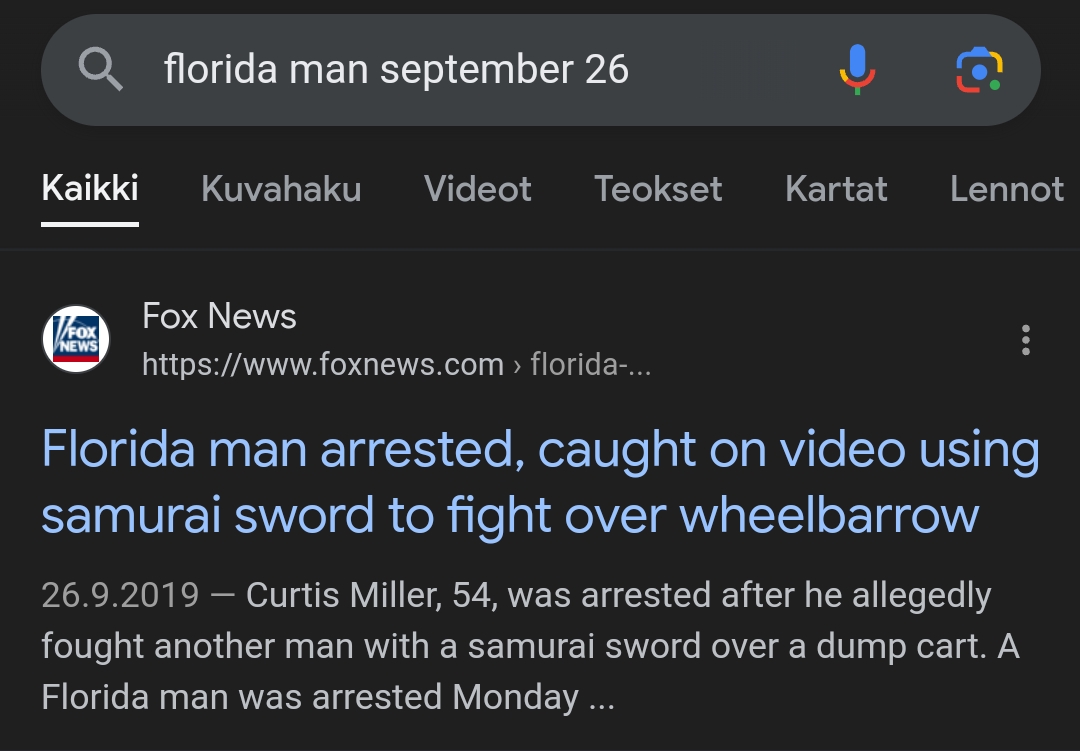This screenshot has height=751, width=1080.
Task: Click the foxnews.com URL address
Action: pyautogui.click(x=322, y=365)
